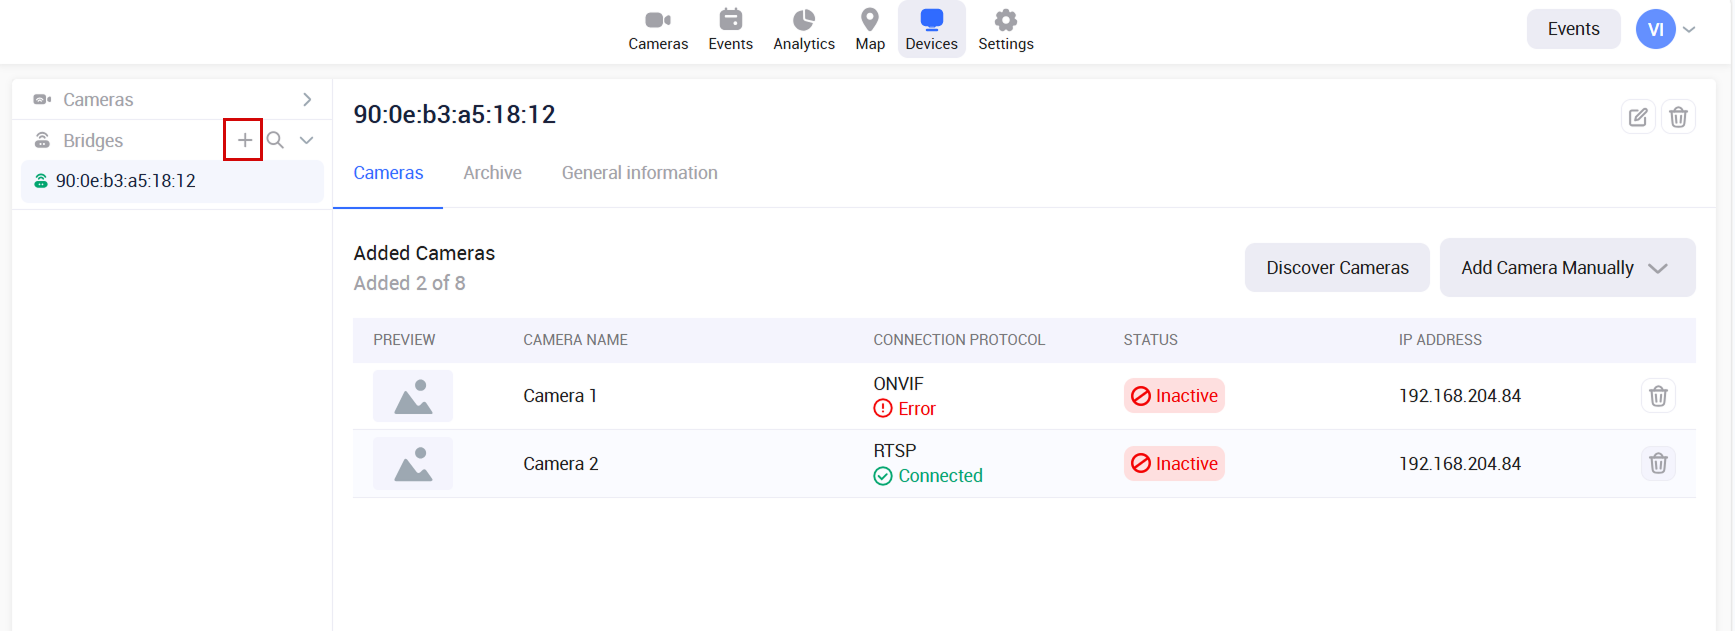This screenshot has height=631, width=1735.
Task: Open the Add Camera Manually dropdown
Action: 1566,268
